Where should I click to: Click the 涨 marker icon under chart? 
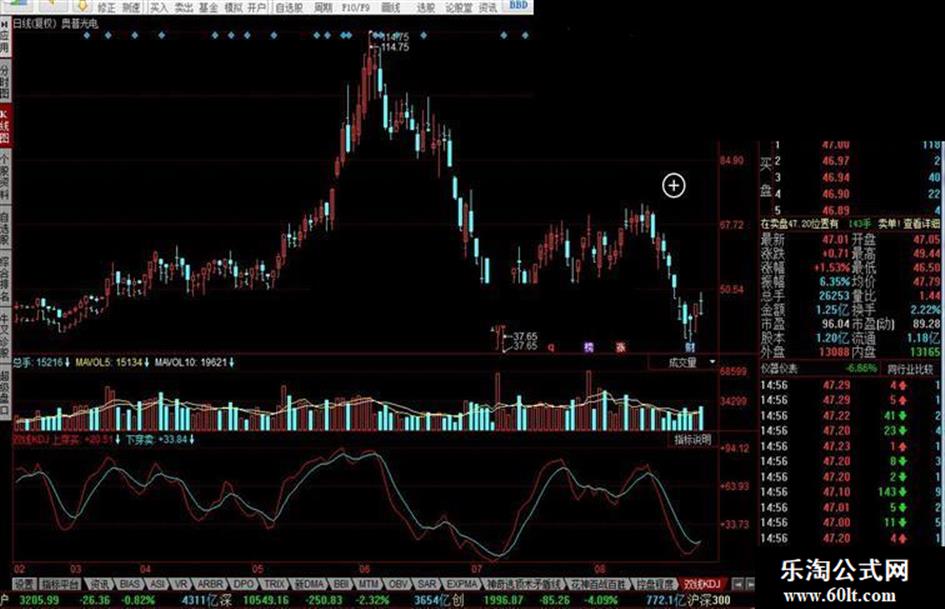621,347
